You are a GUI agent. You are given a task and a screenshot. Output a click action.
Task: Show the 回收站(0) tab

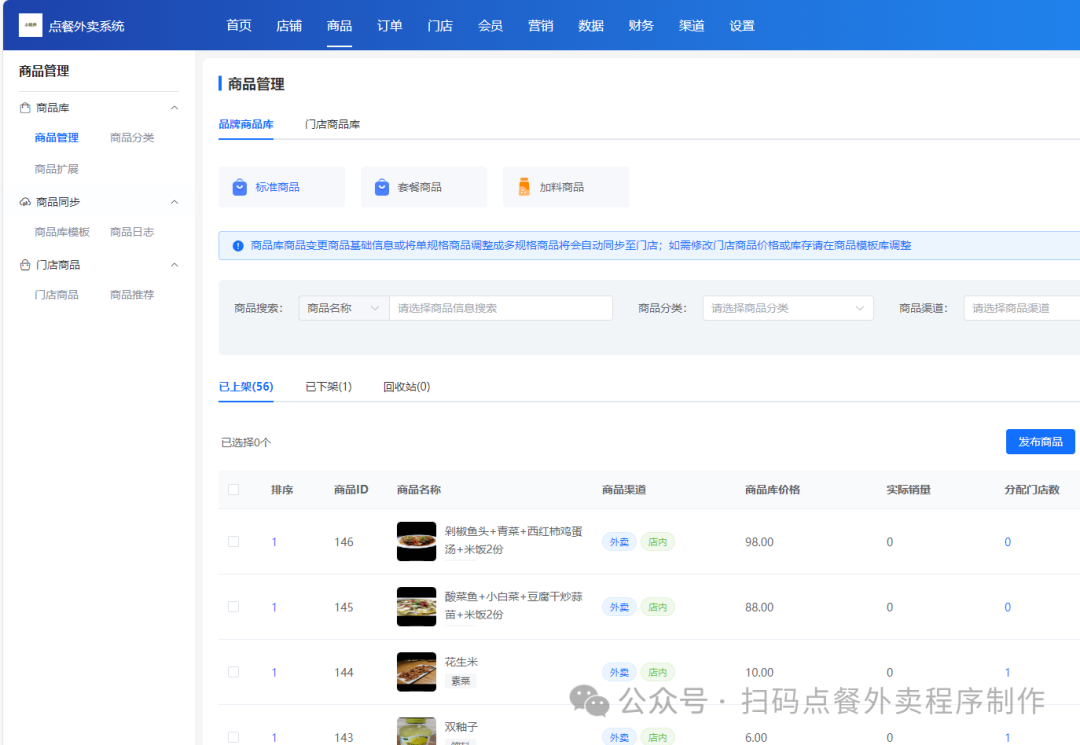(x=406, y=387)
